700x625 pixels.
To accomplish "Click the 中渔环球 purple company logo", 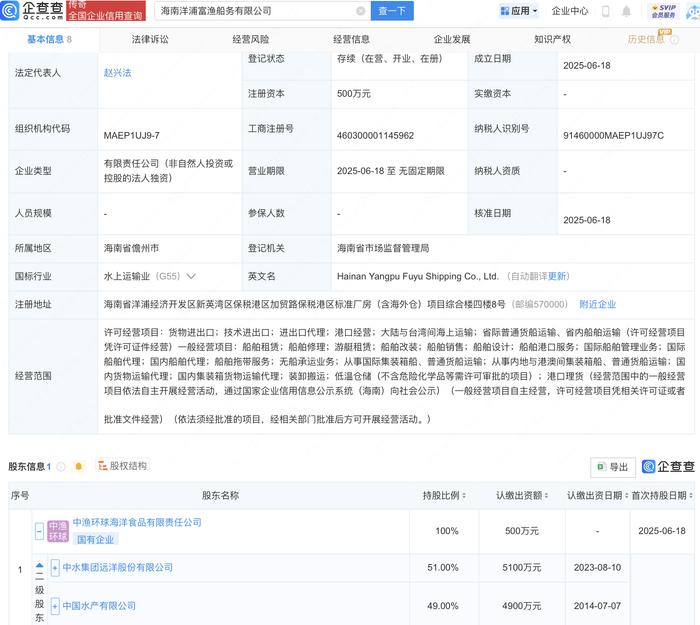I will pos(58,531).
